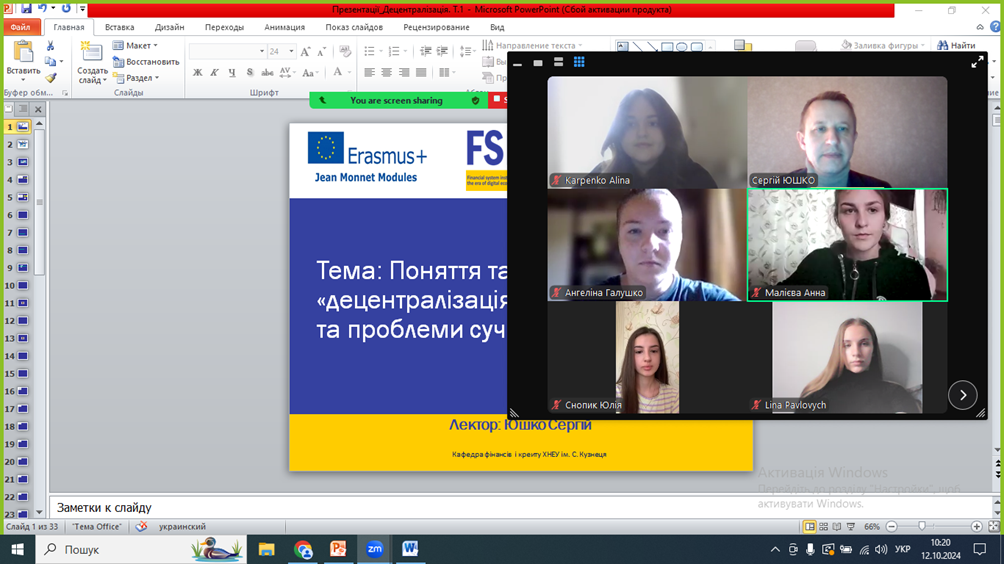Screen dimensions: 1004x564
Task: Click the Найти find button
Action: tap(957, 45)
